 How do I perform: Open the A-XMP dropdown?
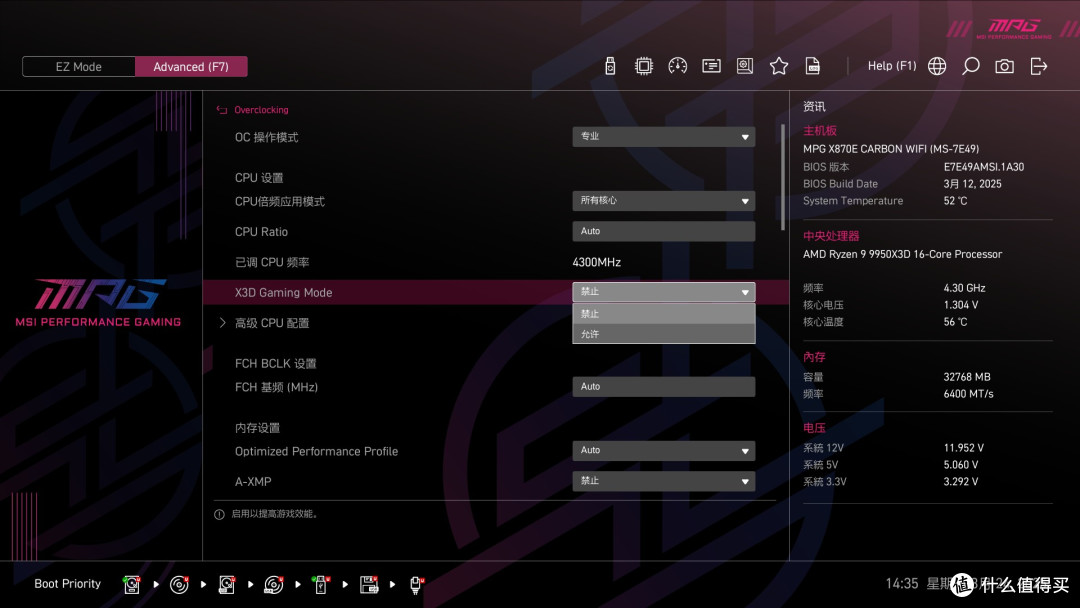coord(663,481)
